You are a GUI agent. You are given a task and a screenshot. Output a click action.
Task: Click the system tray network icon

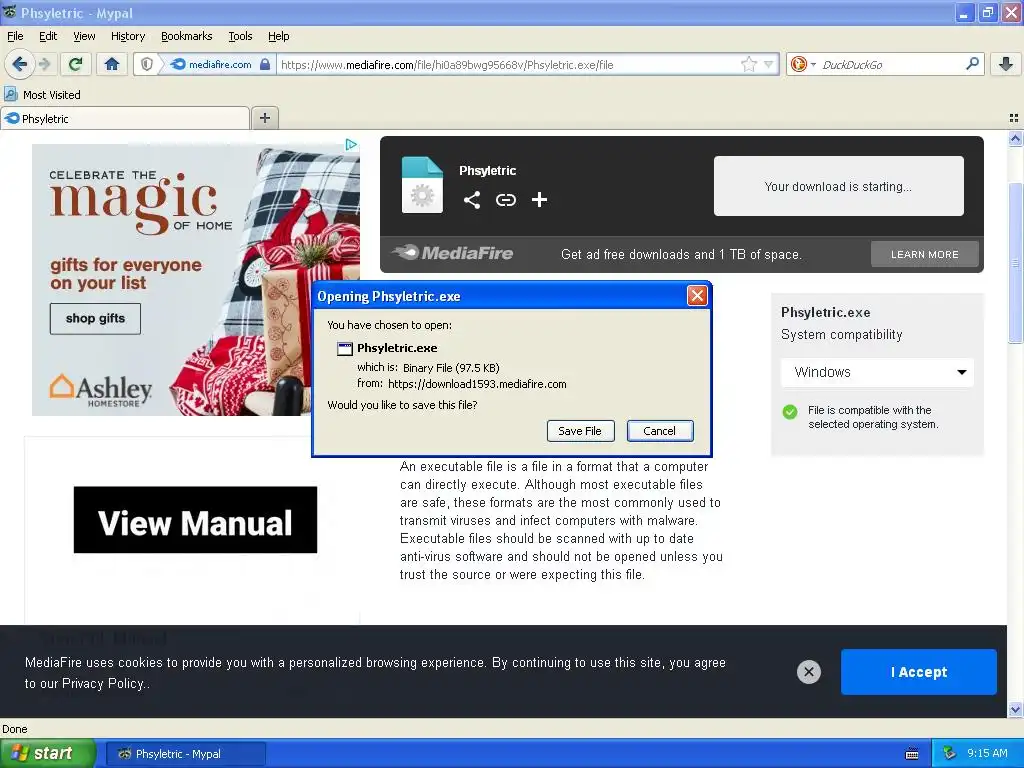coord(950,753)
